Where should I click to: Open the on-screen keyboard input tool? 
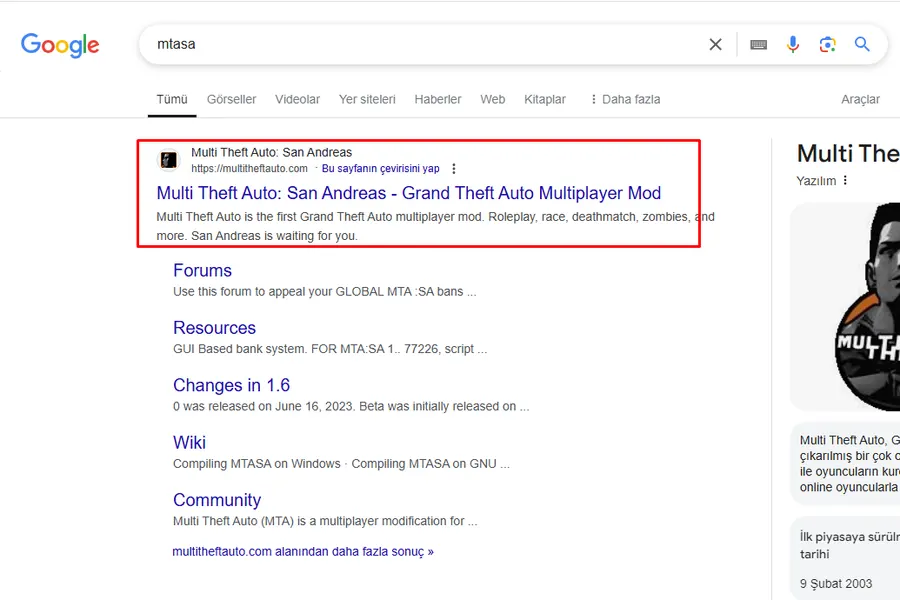click(x=758, y=45)
